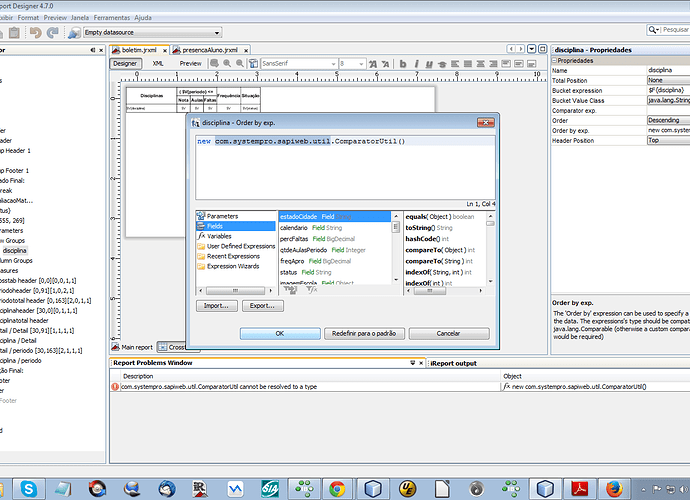
Task: Click the Redefinir para o padrão button
Action: pos(364,332)
